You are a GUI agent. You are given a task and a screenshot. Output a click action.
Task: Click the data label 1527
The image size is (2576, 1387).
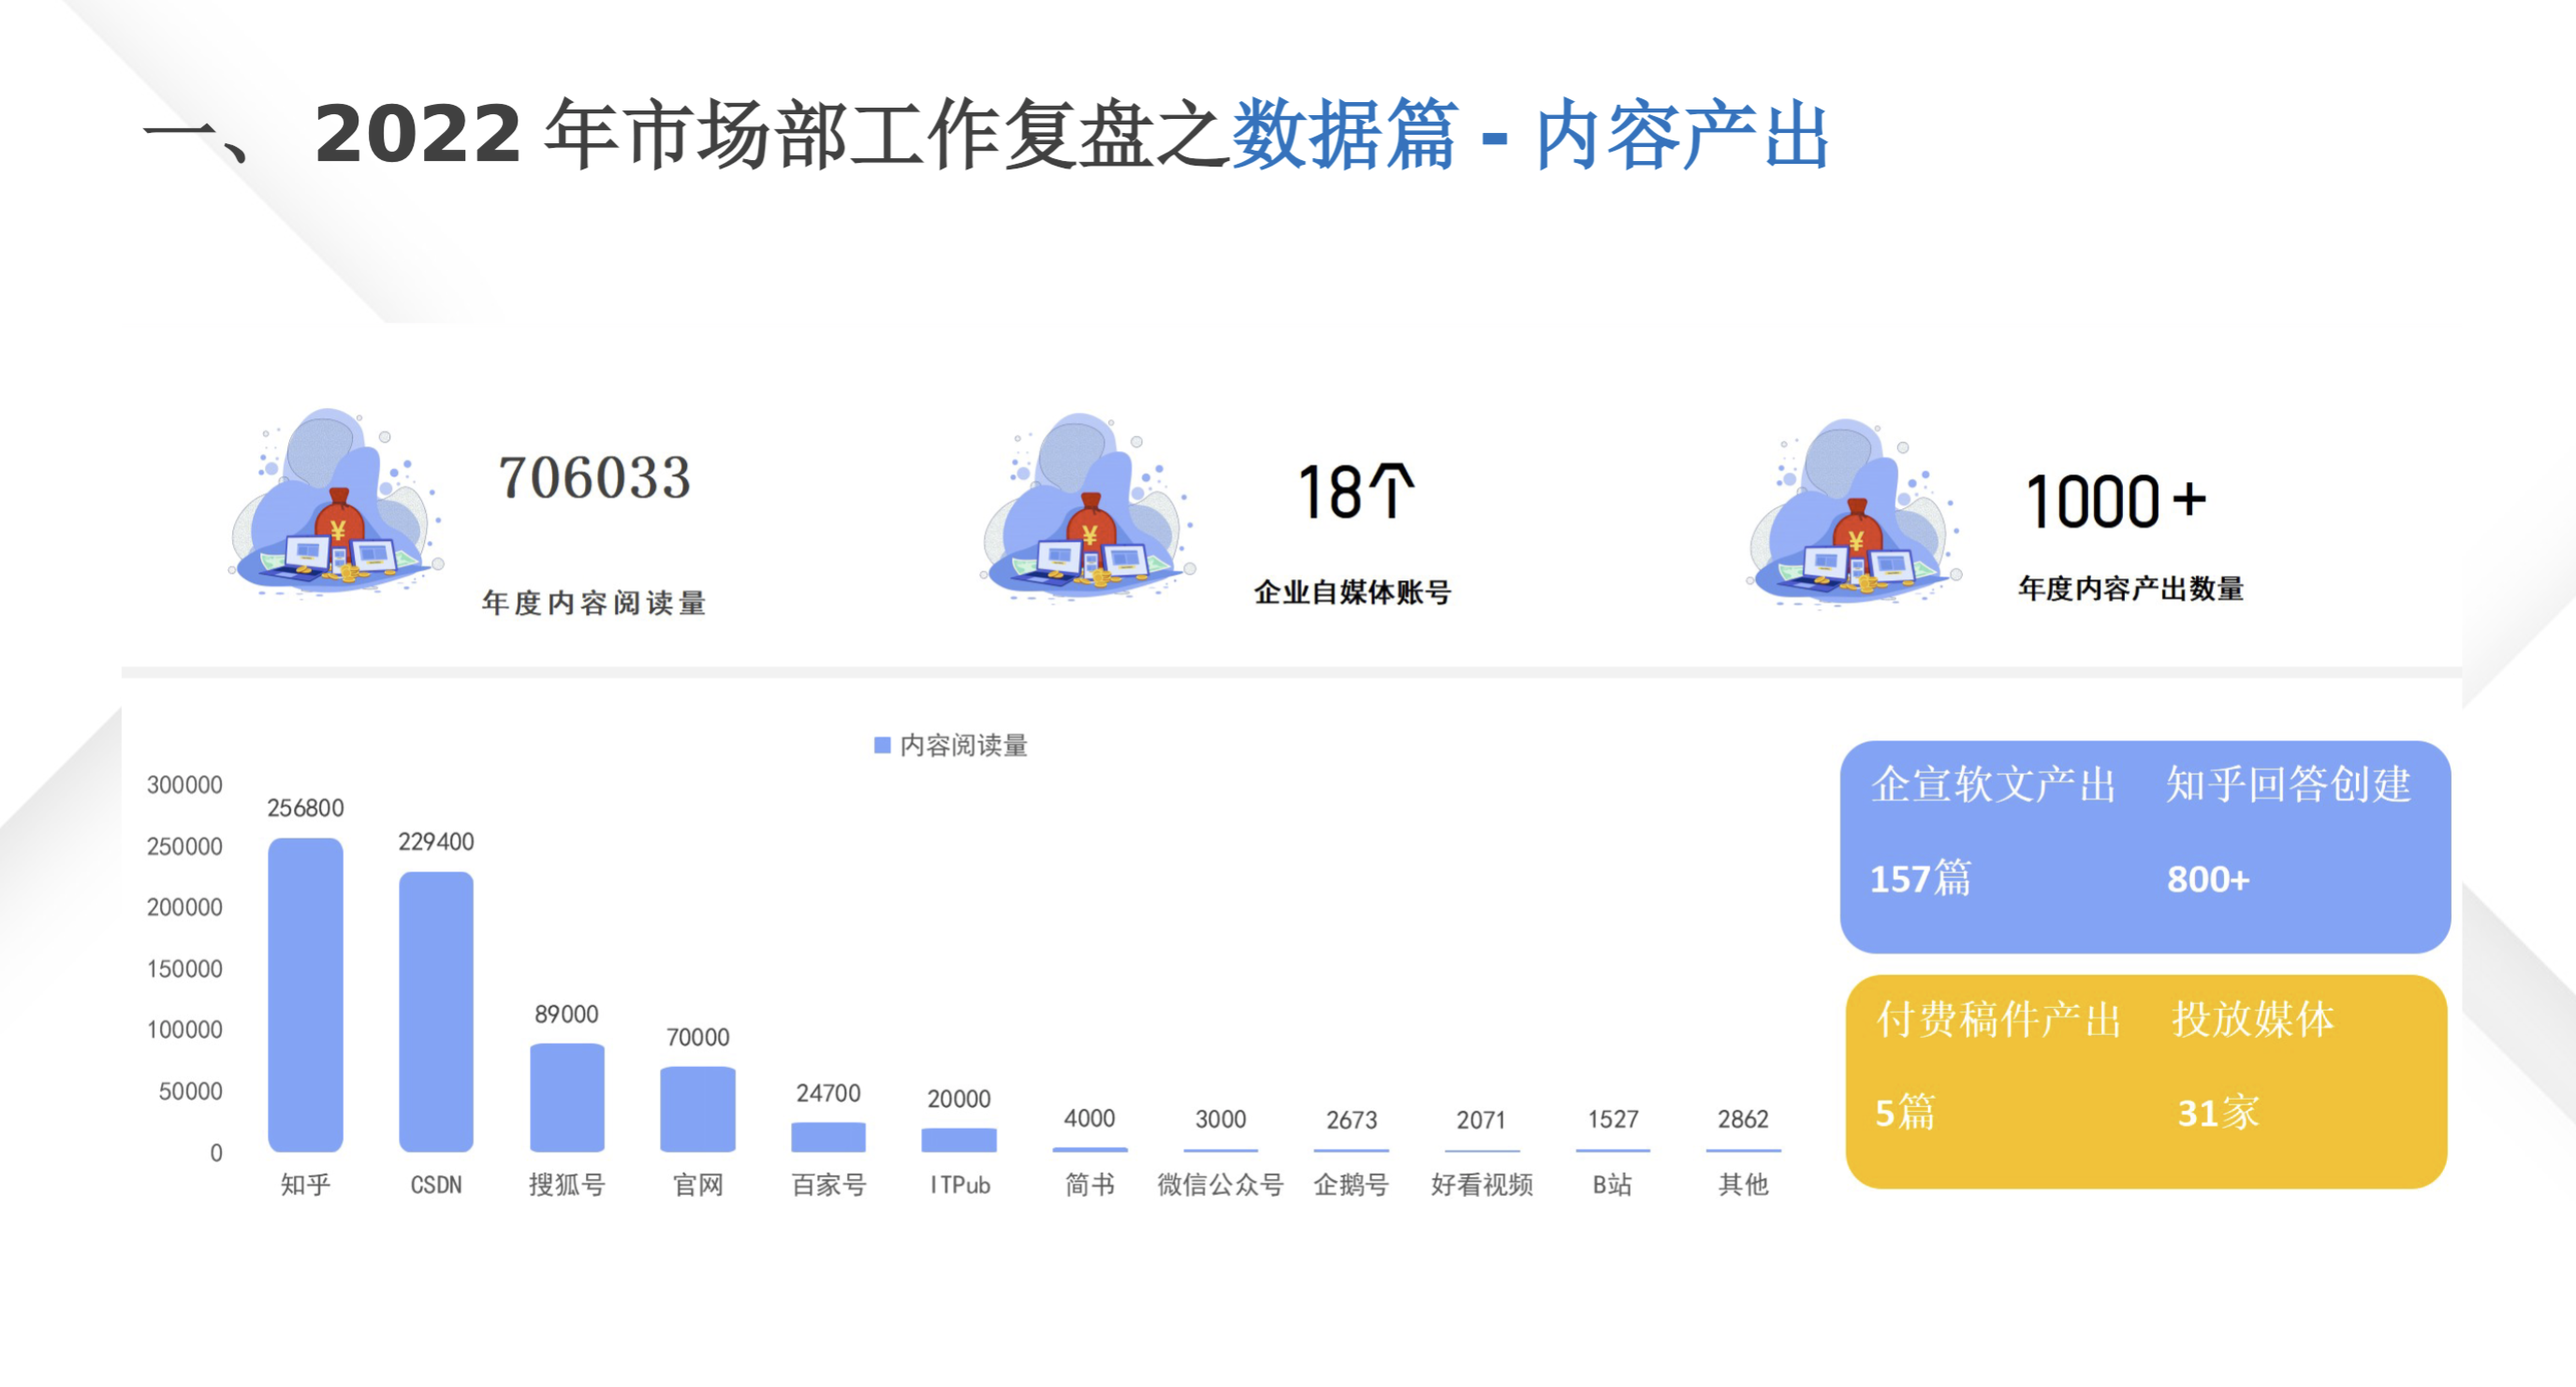1613,1119
